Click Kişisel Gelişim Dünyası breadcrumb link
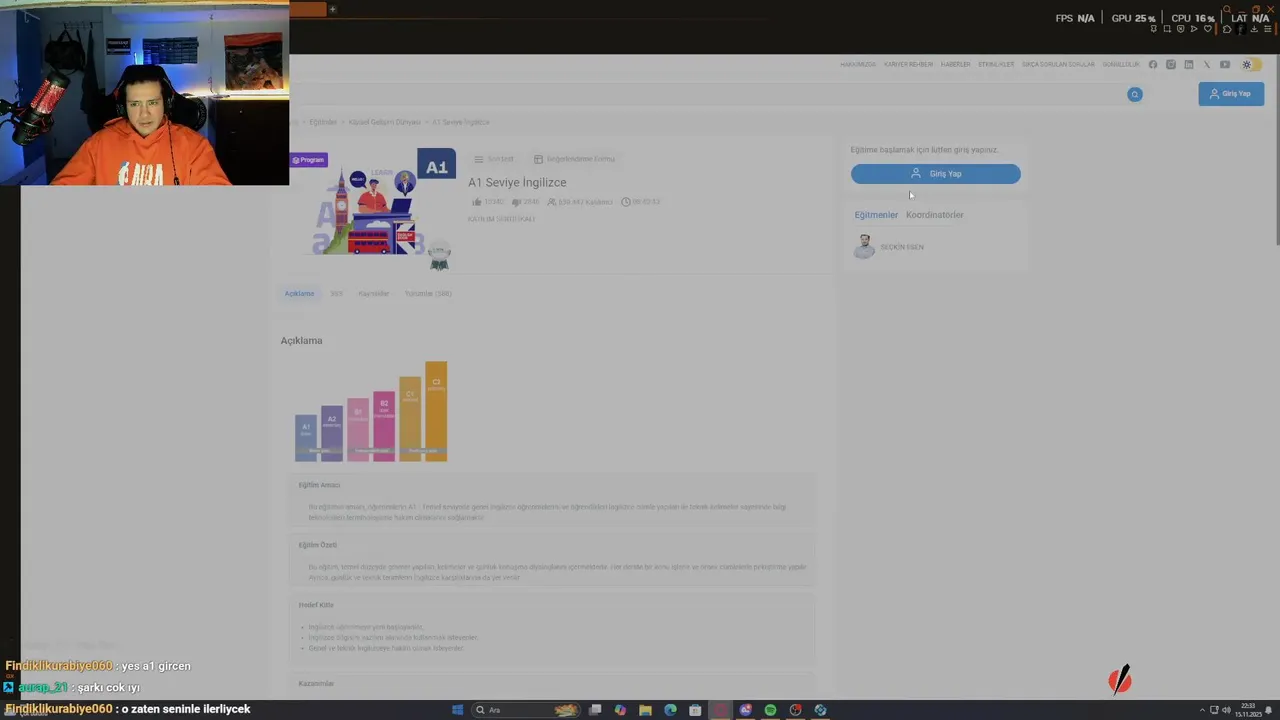This screenshot has height=720, width=1280. pos(385,122)
